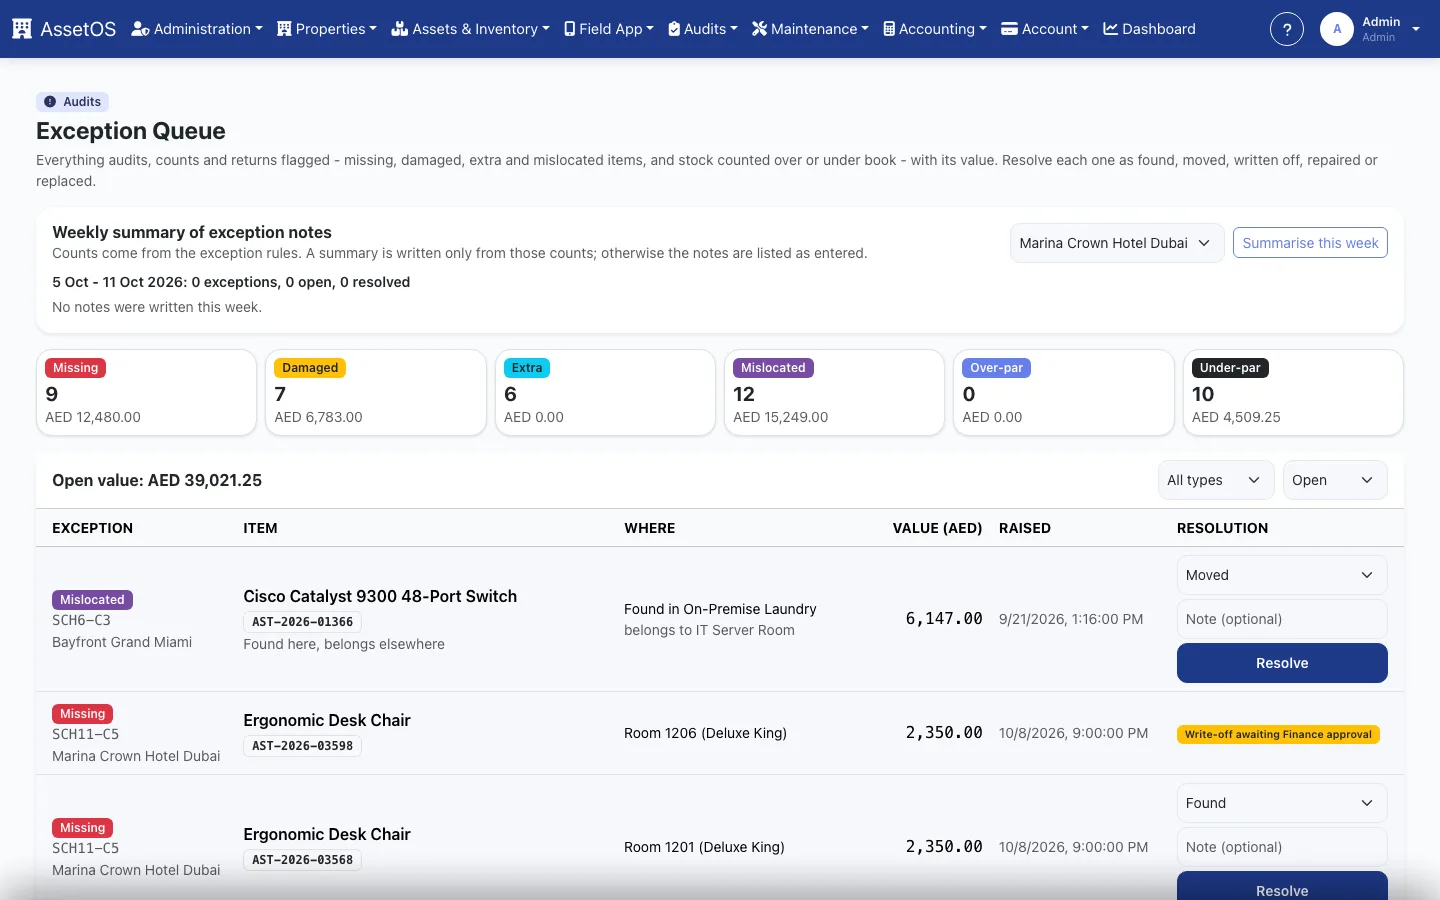Click the Write-off awaiting Finance approval badge
This screenshot has height=900, width=1440.
pos(1278,734)
